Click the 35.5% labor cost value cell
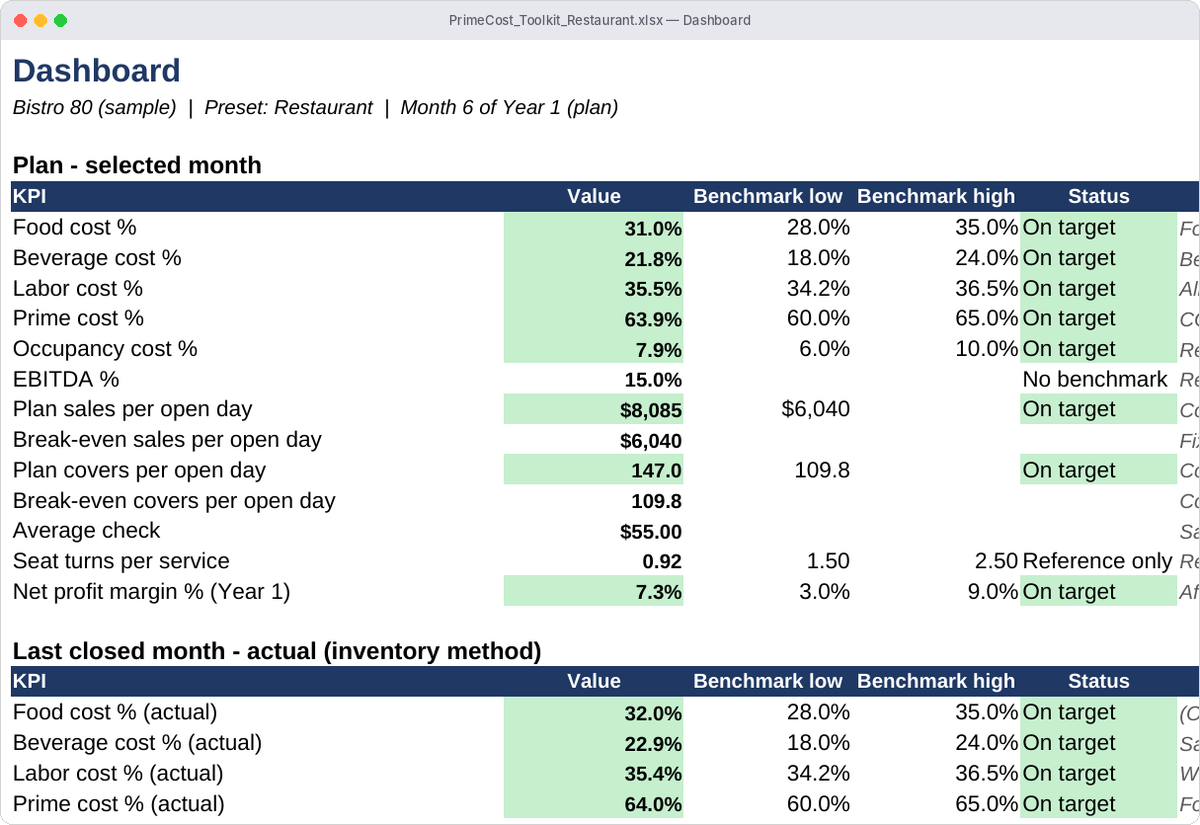This screenshot has height=825, width=1200. point(594,289)
